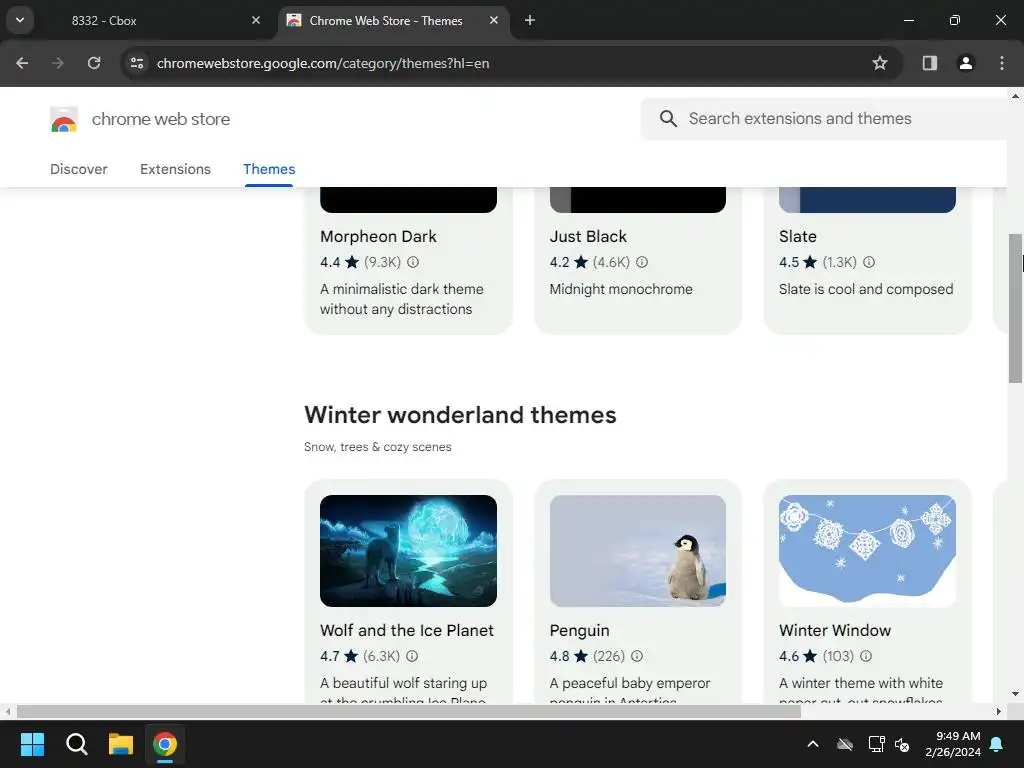1024x768 pixels.
Task: Go to the Discover tab
Action: (x=79, y=169)
